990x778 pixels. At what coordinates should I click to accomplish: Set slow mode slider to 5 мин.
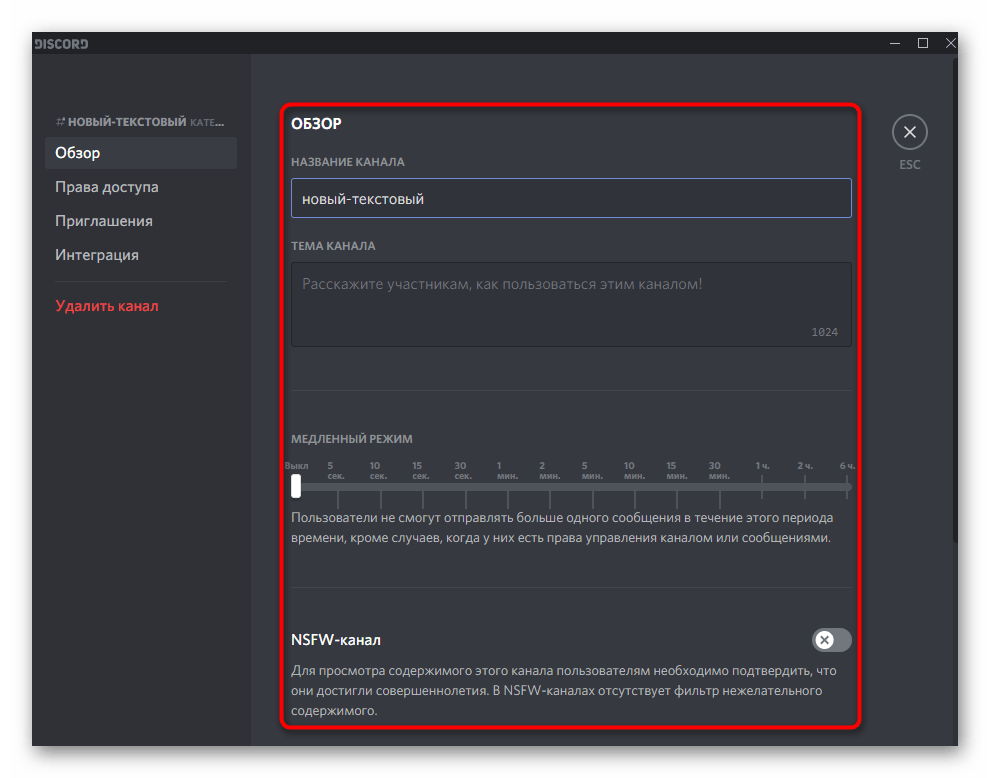click(x=592, y=487)
